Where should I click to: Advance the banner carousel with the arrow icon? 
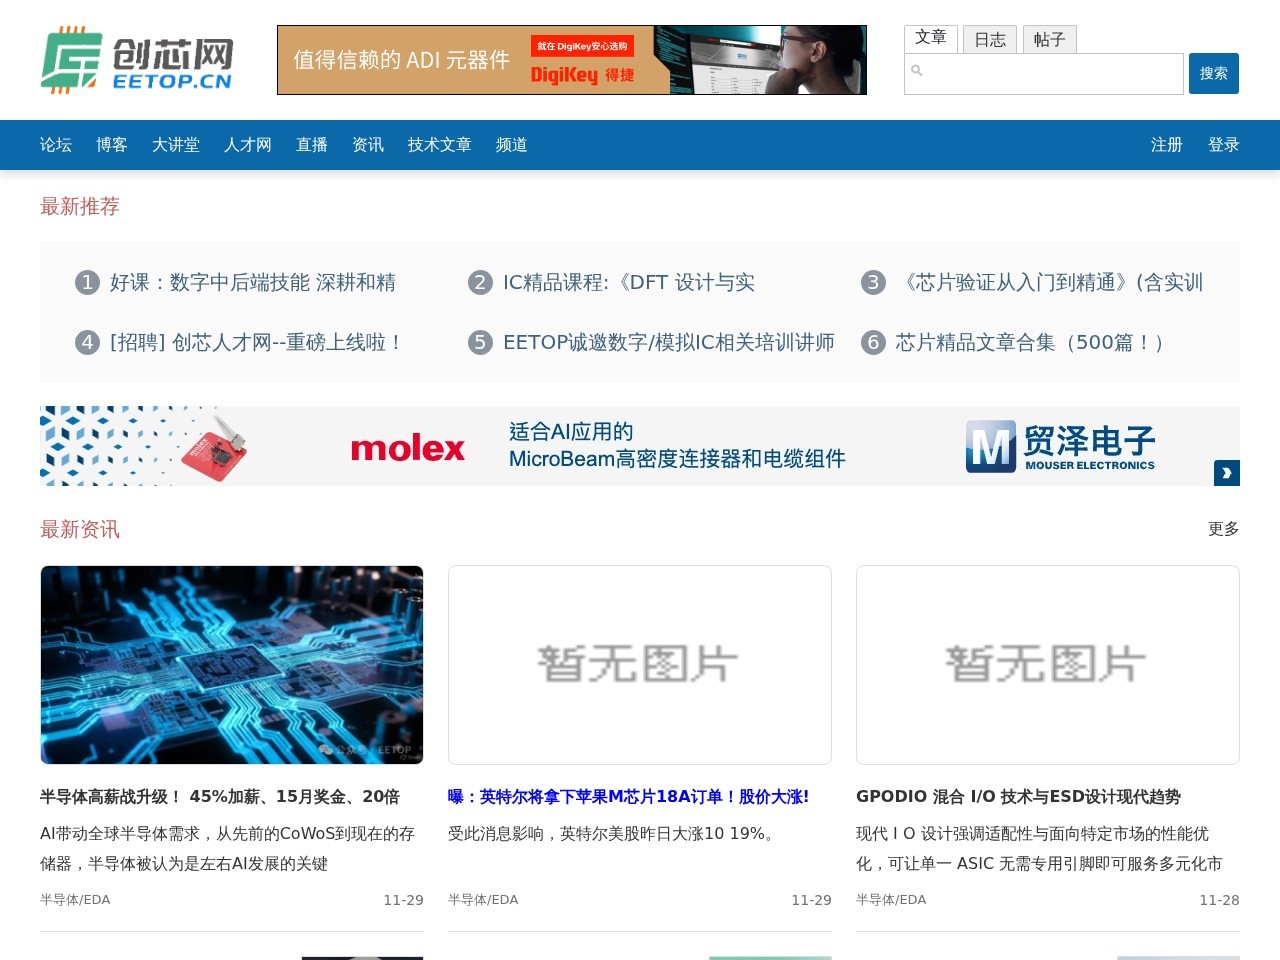1226,472
